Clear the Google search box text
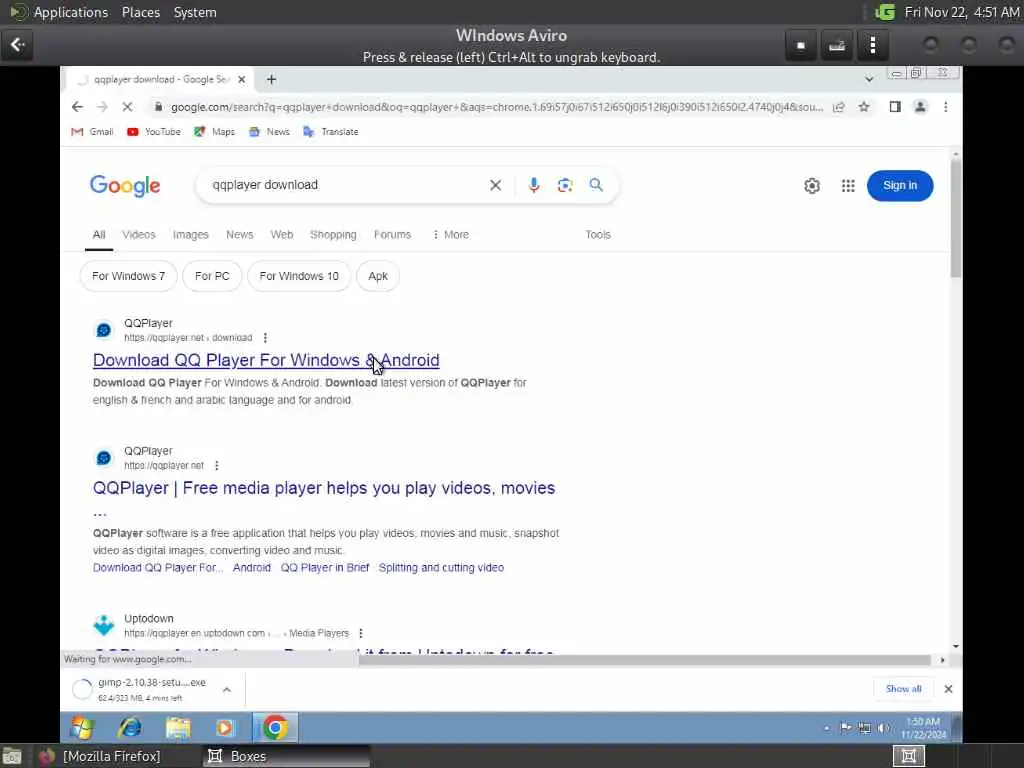Image resolution: width=1024 pixels, height=768 pixels. (496, 185)
